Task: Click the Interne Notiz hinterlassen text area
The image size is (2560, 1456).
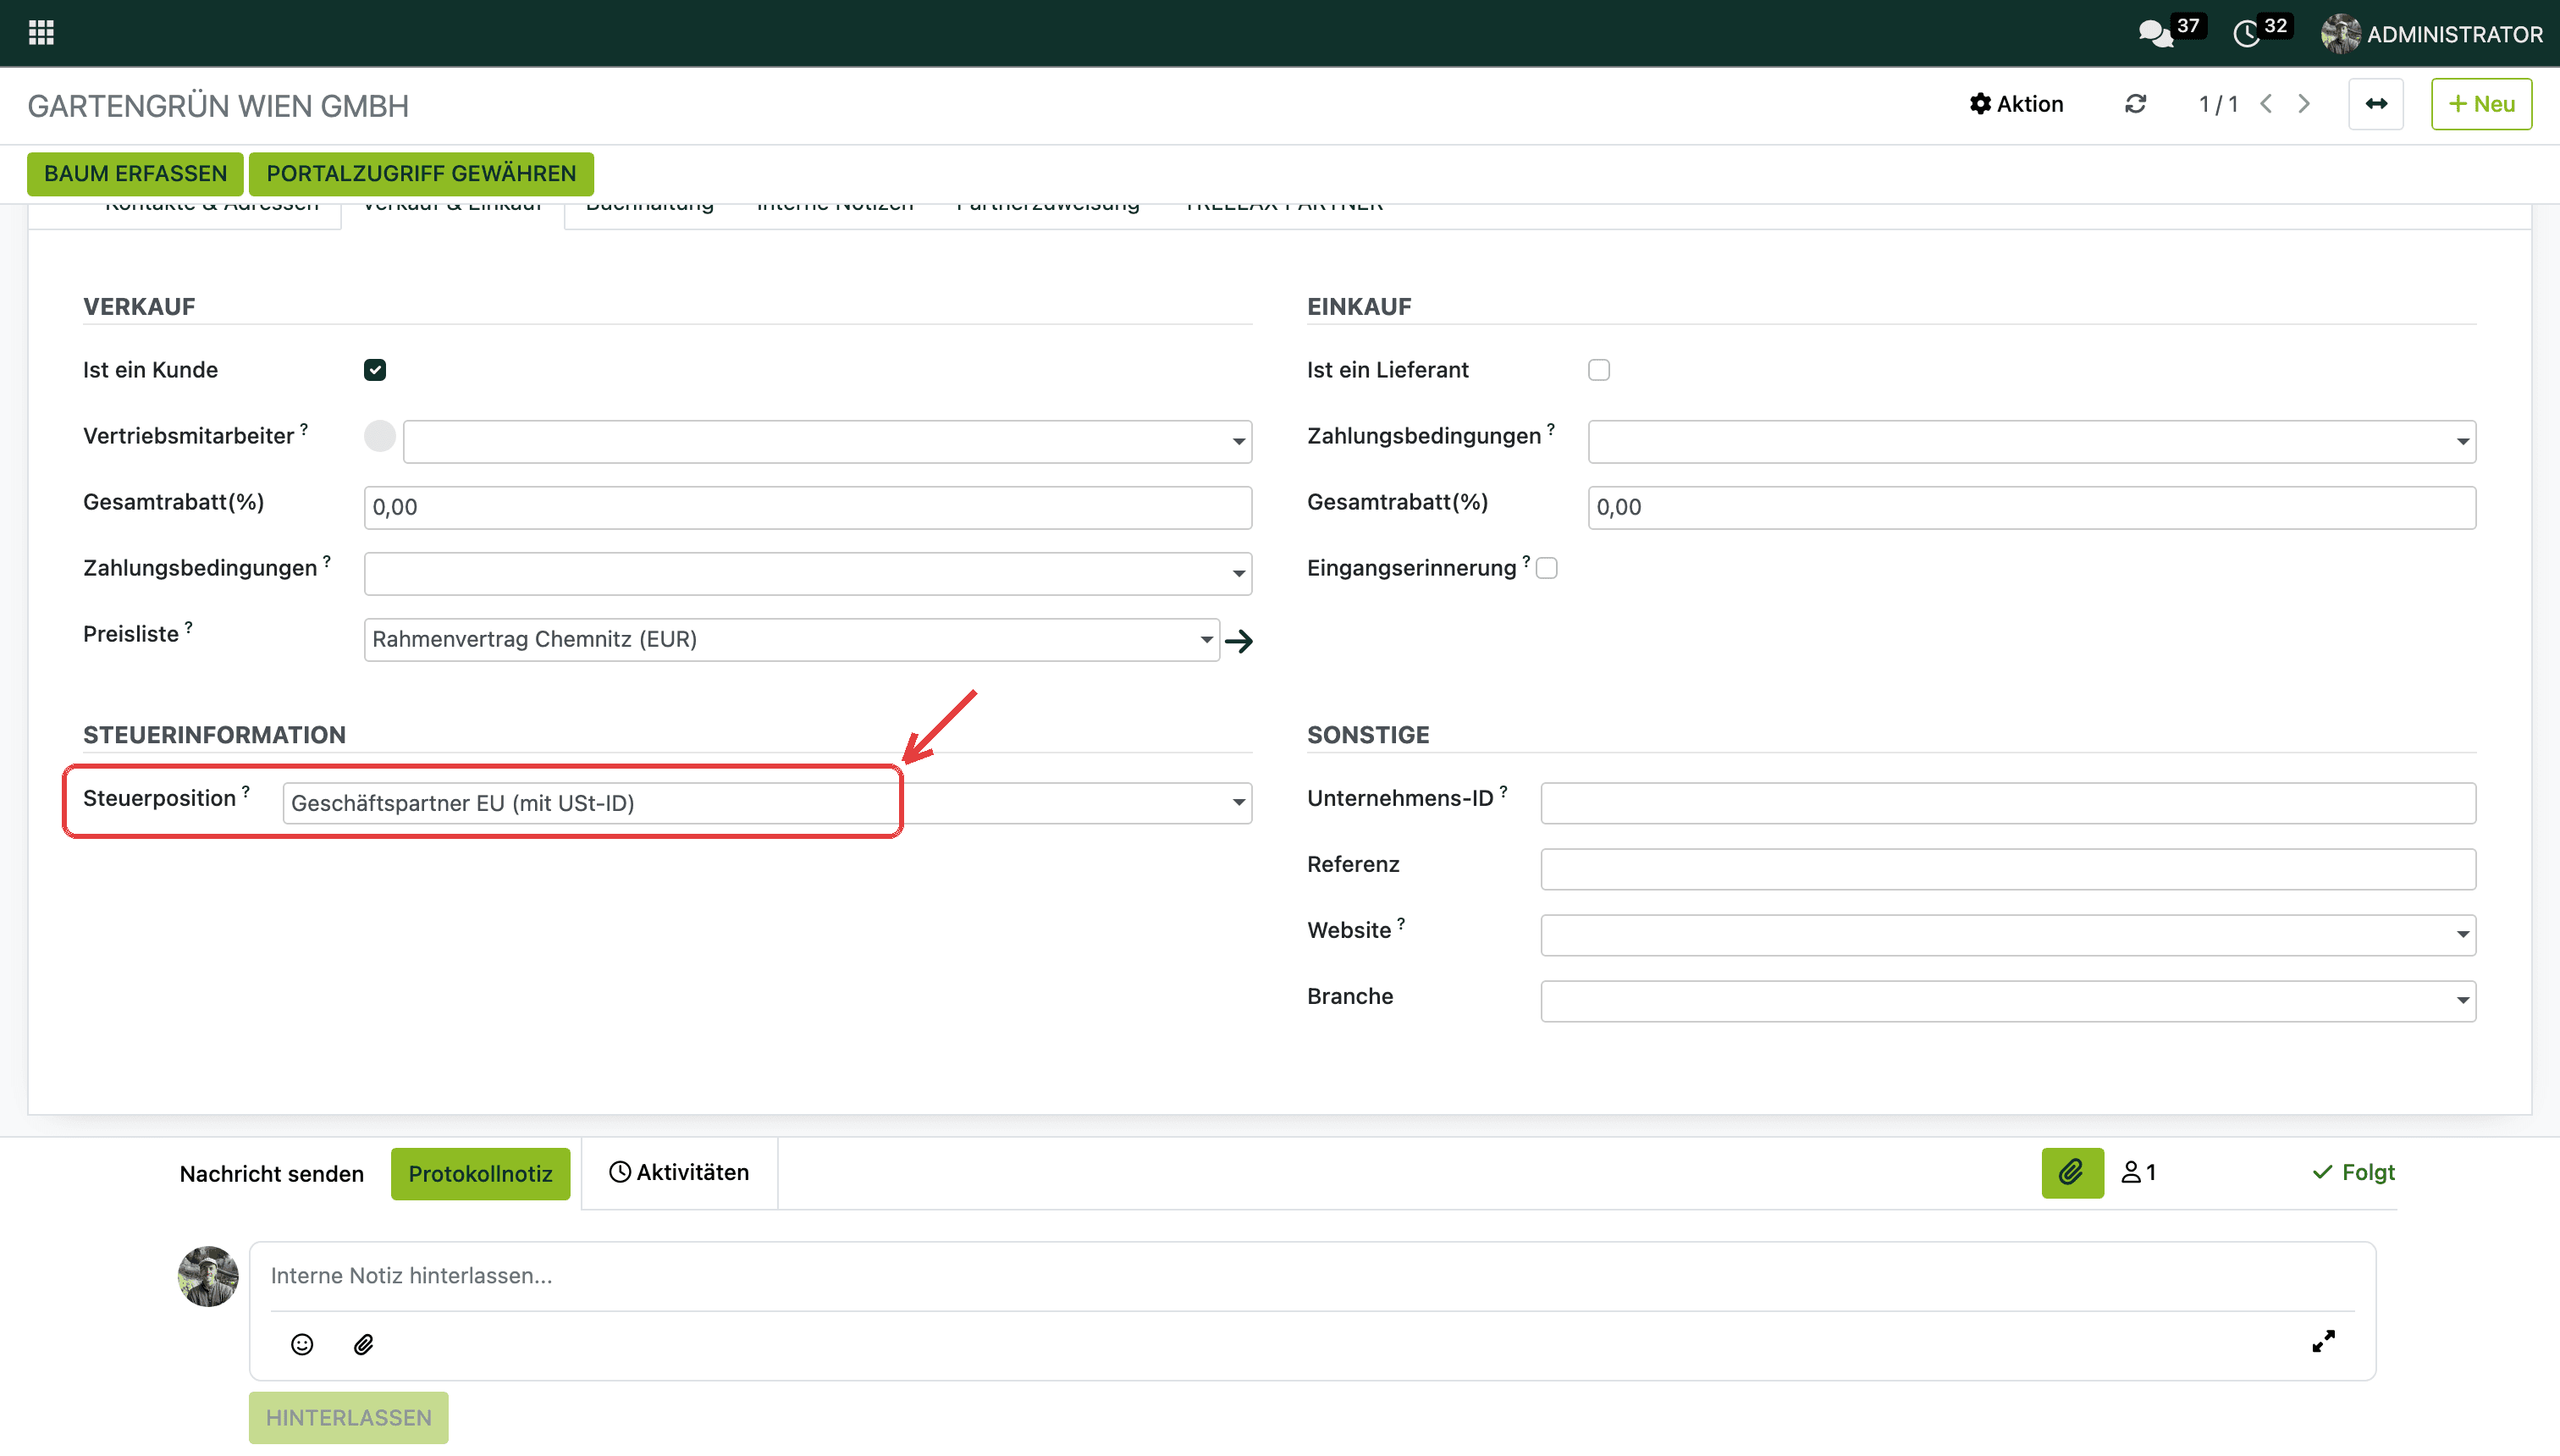Action: coord(1312,1276)
